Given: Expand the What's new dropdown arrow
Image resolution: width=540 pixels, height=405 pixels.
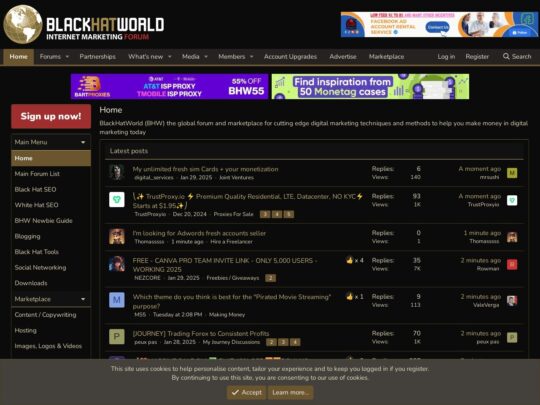Looking at the screenshot, I should (169, 56).
